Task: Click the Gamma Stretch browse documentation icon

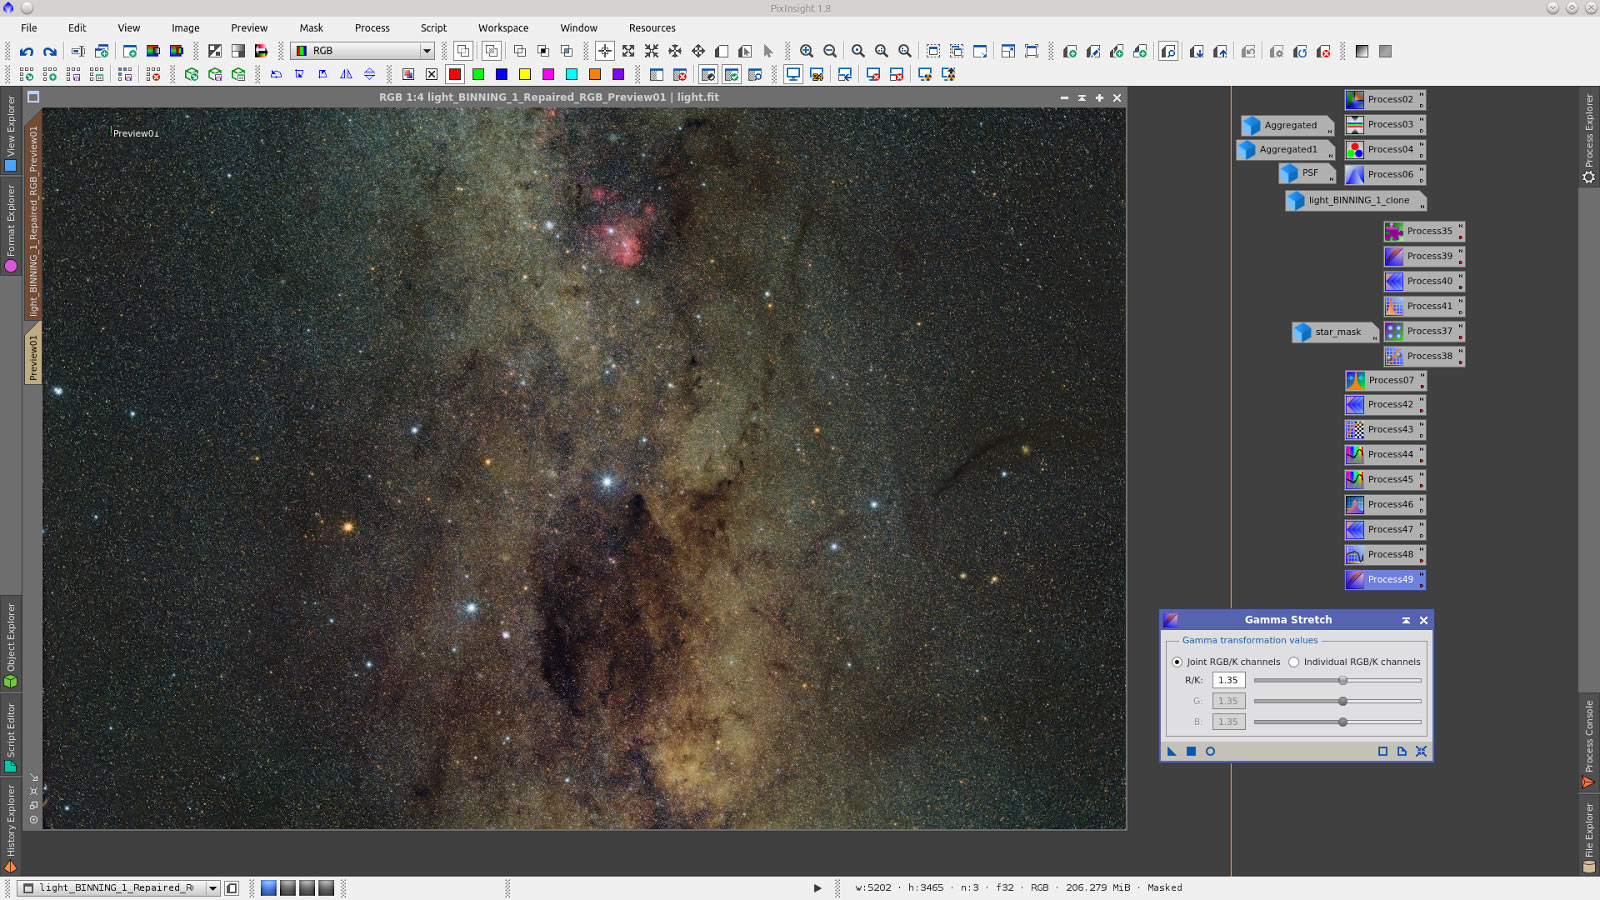Action: pos(1402,751)
